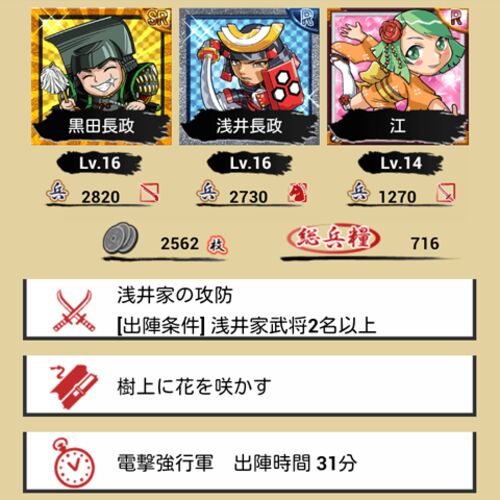Screen dimensions: 500x500
Task: Click the 枚 coin unit stamp
Action: pos(216,245)
